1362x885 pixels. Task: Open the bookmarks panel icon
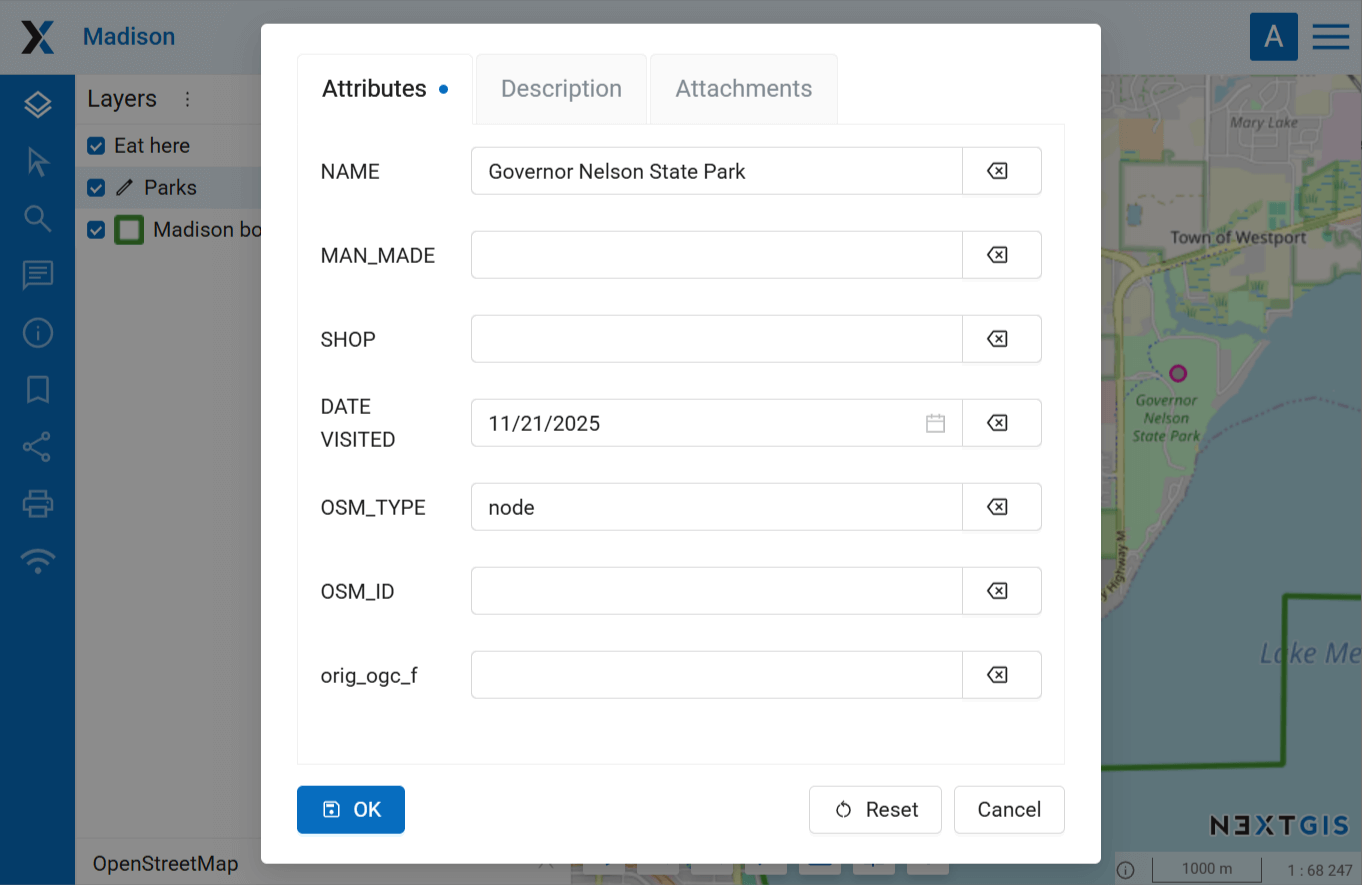point(37,389)
